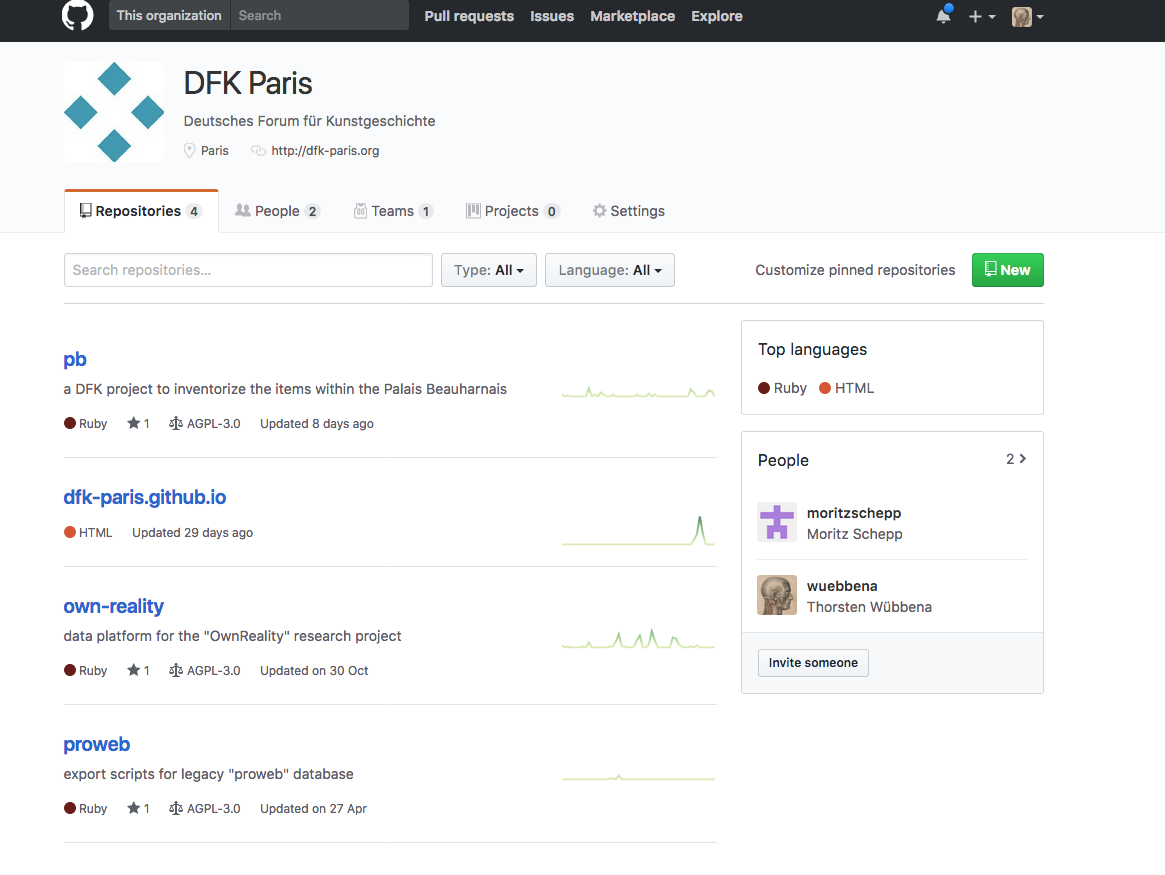Viewport: 1165px width, 875px height.
Task: Go to Pull requests in header
Action: tap(469, 16)
